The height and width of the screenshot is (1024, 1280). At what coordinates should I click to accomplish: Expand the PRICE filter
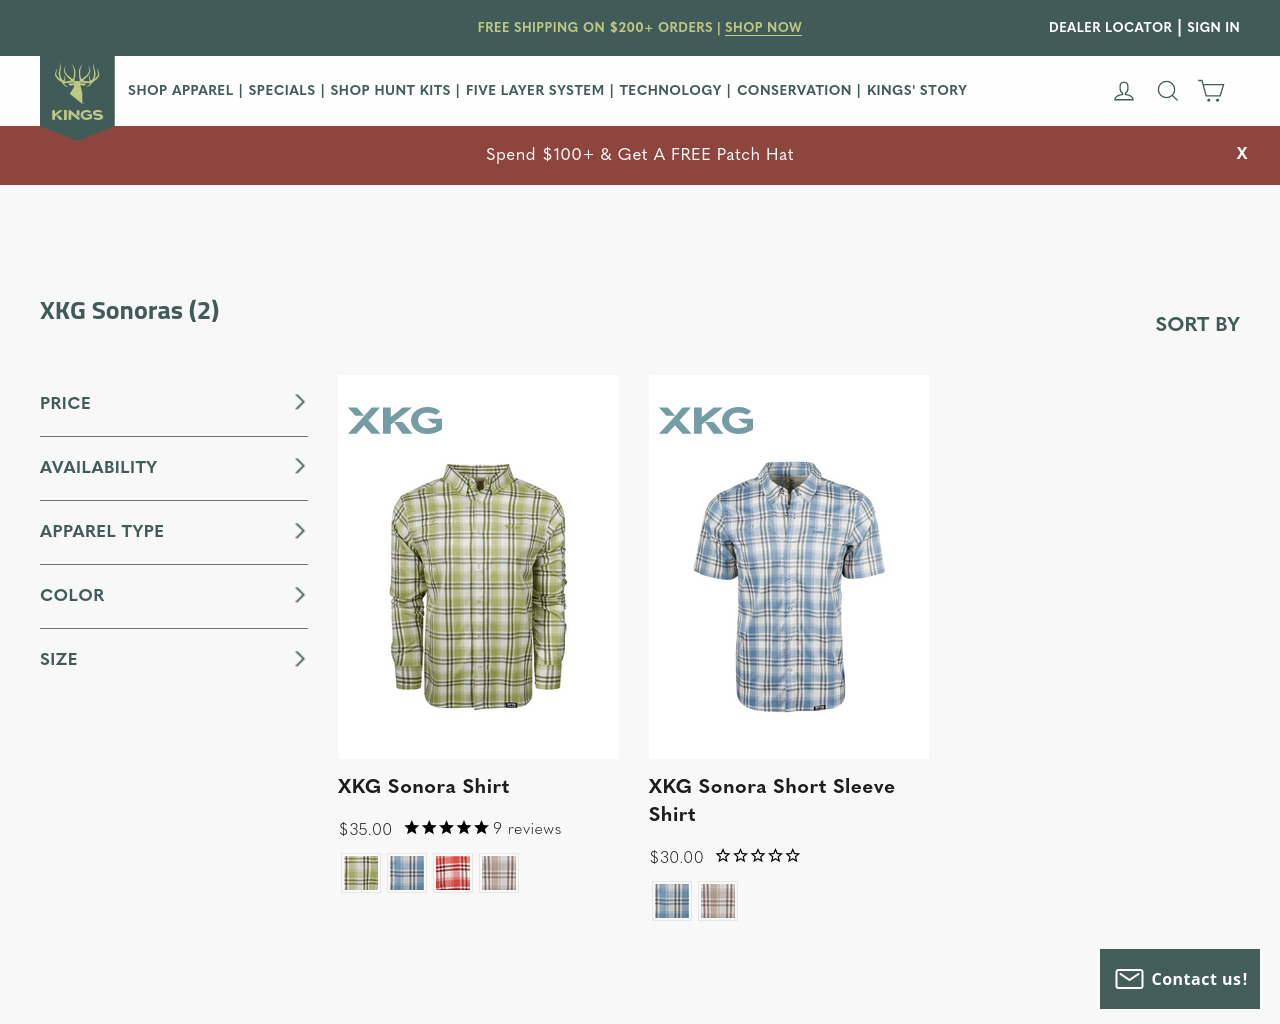174,403
